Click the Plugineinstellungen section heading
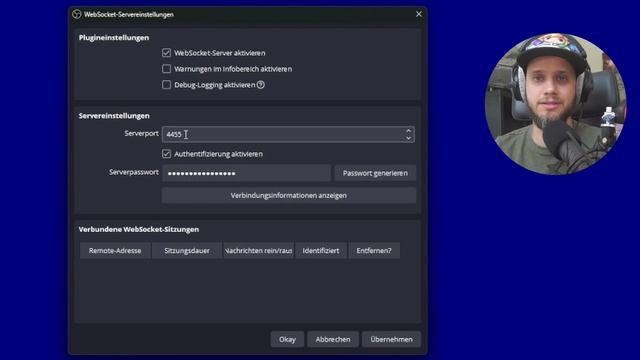Screen dimensions: 640x360 [114, 38]
